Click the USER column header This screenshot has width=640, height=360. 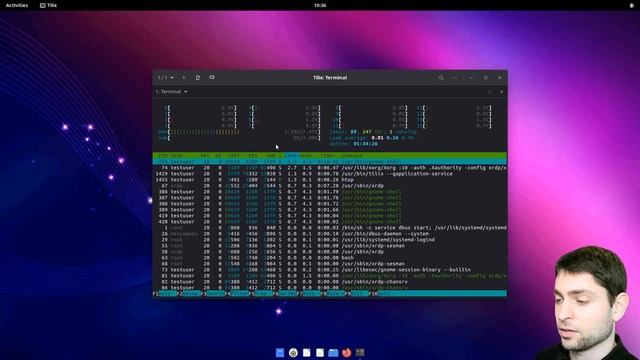pyautogui.click(x=176, y=156)
